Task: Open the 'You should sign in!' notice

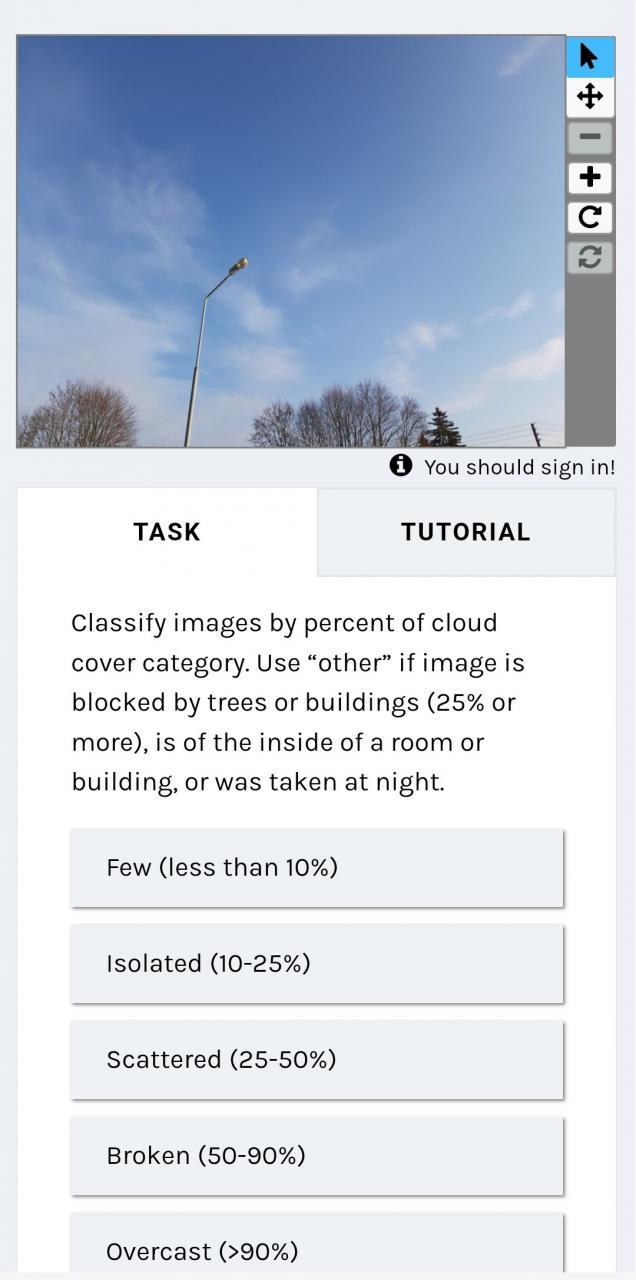Action: (519, 467)
